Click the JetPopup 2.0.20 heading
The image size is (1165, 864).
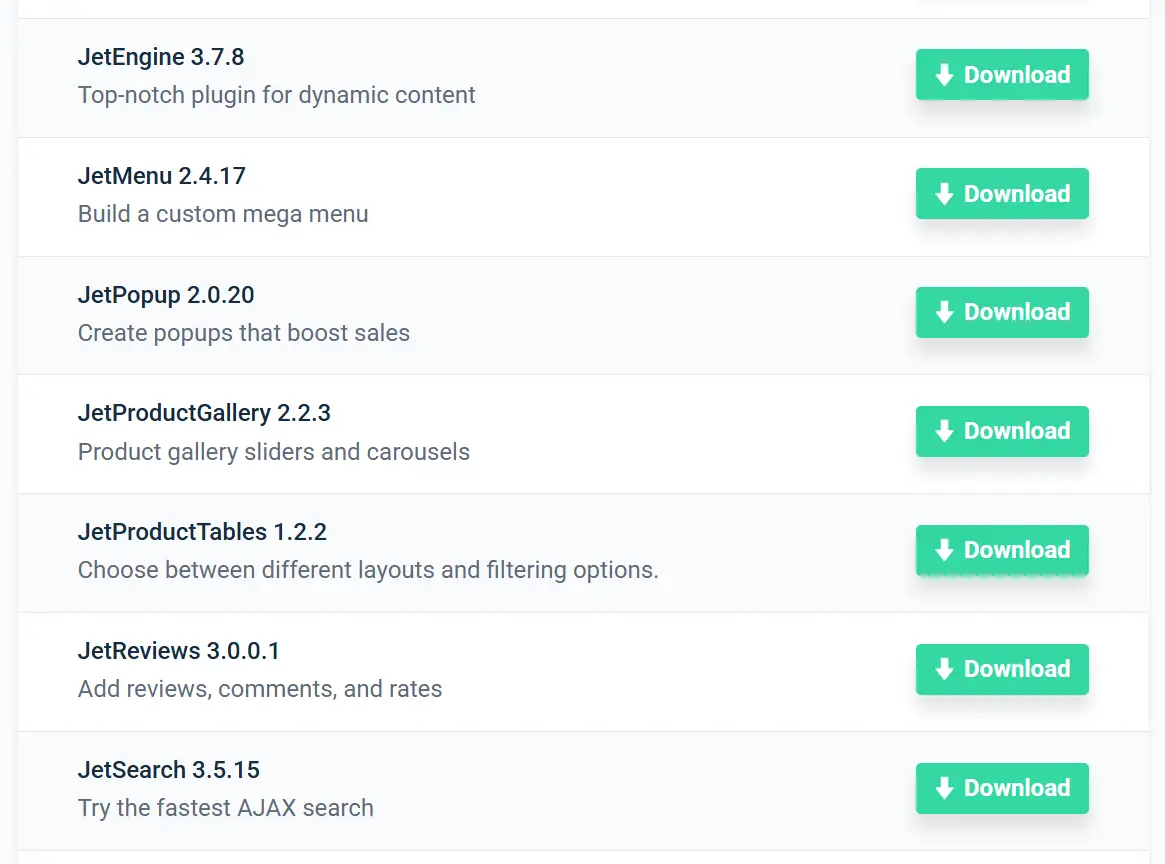point(166,295)
